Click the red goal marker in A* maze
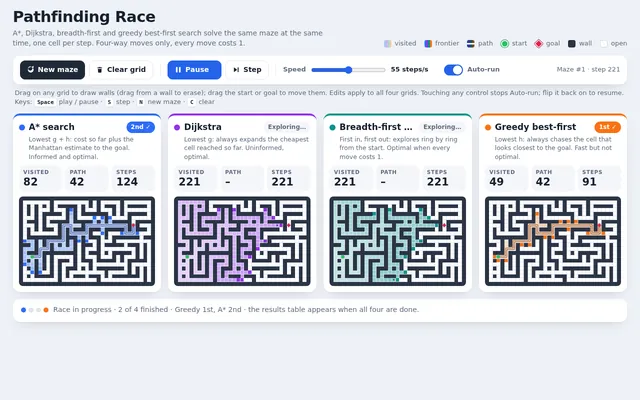The image size is (640, 400). [133, 225]
